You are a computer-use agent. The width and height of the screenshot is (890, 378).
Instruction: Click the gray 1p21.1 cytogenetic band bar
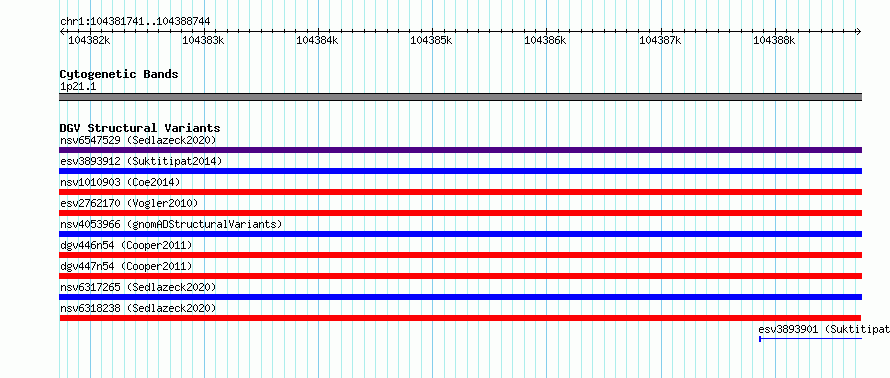(460, 97)
